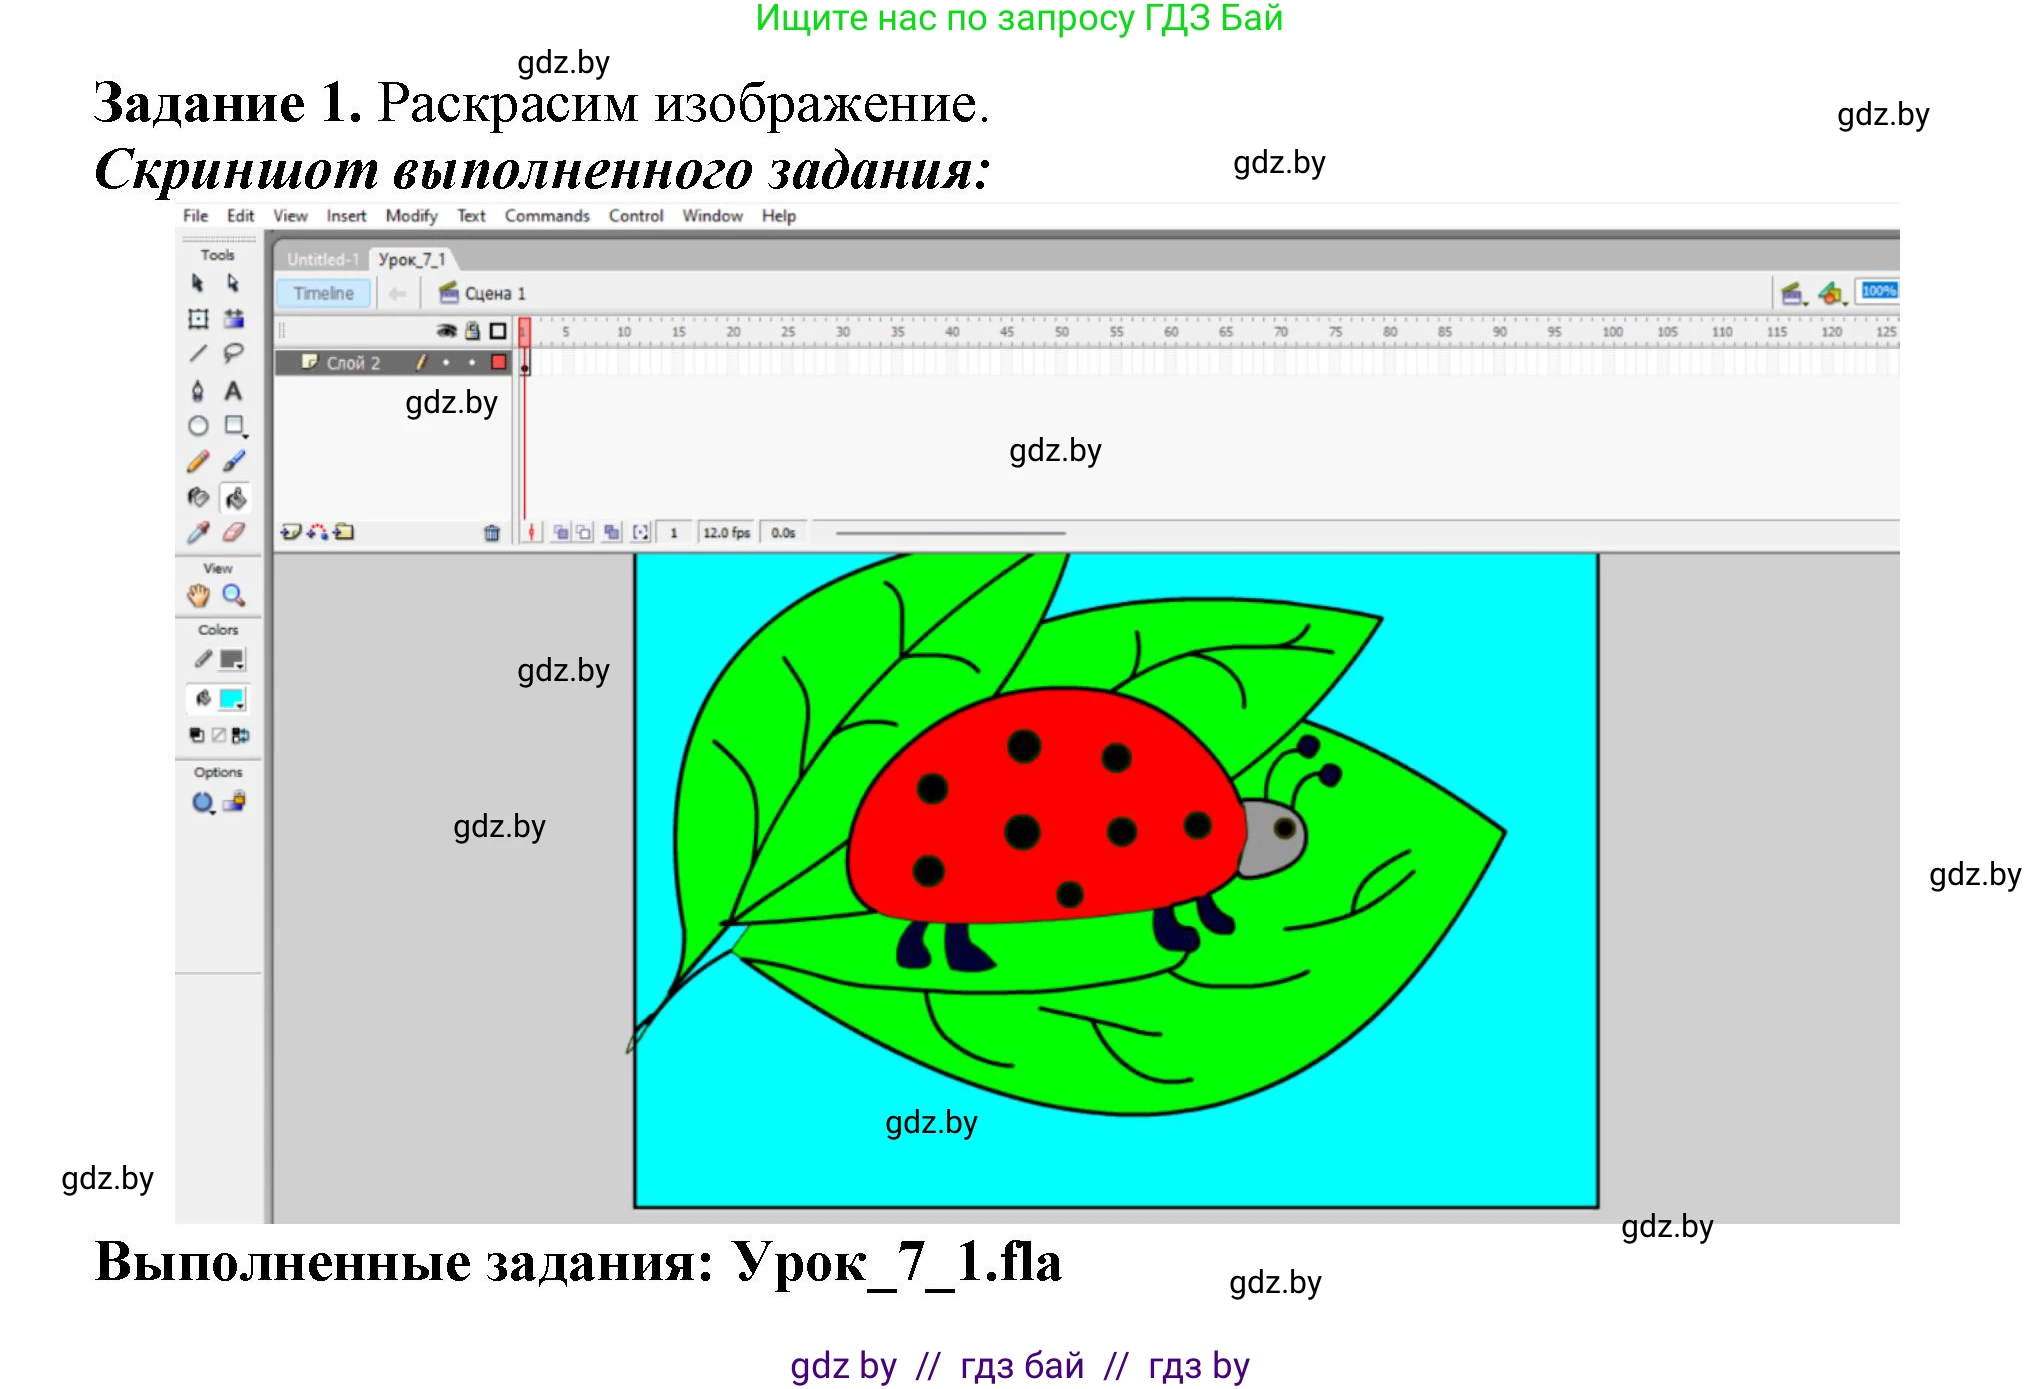Delete layer using the trash icon
The width and height of the screenshot is (2042, 1389).
(x=491, y=530)
